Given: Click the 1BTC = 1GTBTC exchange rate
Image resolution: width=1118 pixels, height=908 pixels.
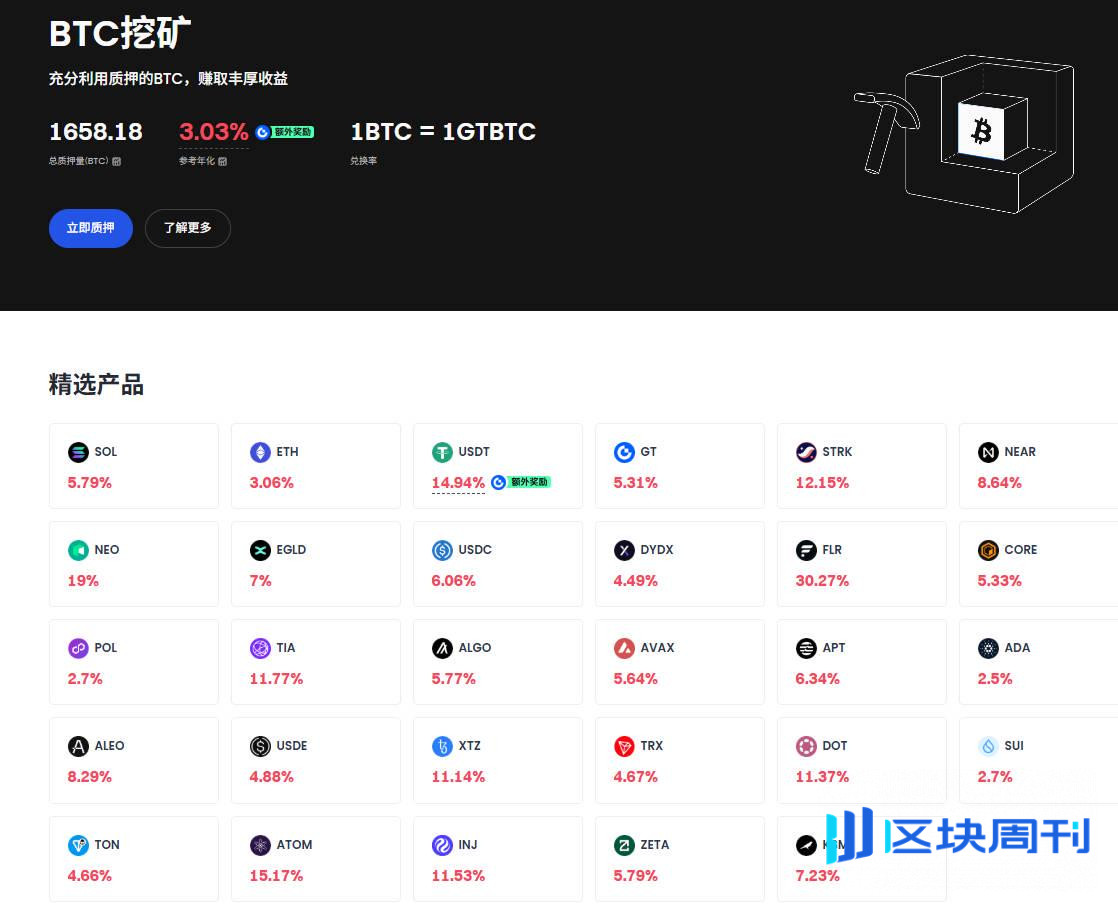Looking at the screenshot, I should (x=443, y=132).
